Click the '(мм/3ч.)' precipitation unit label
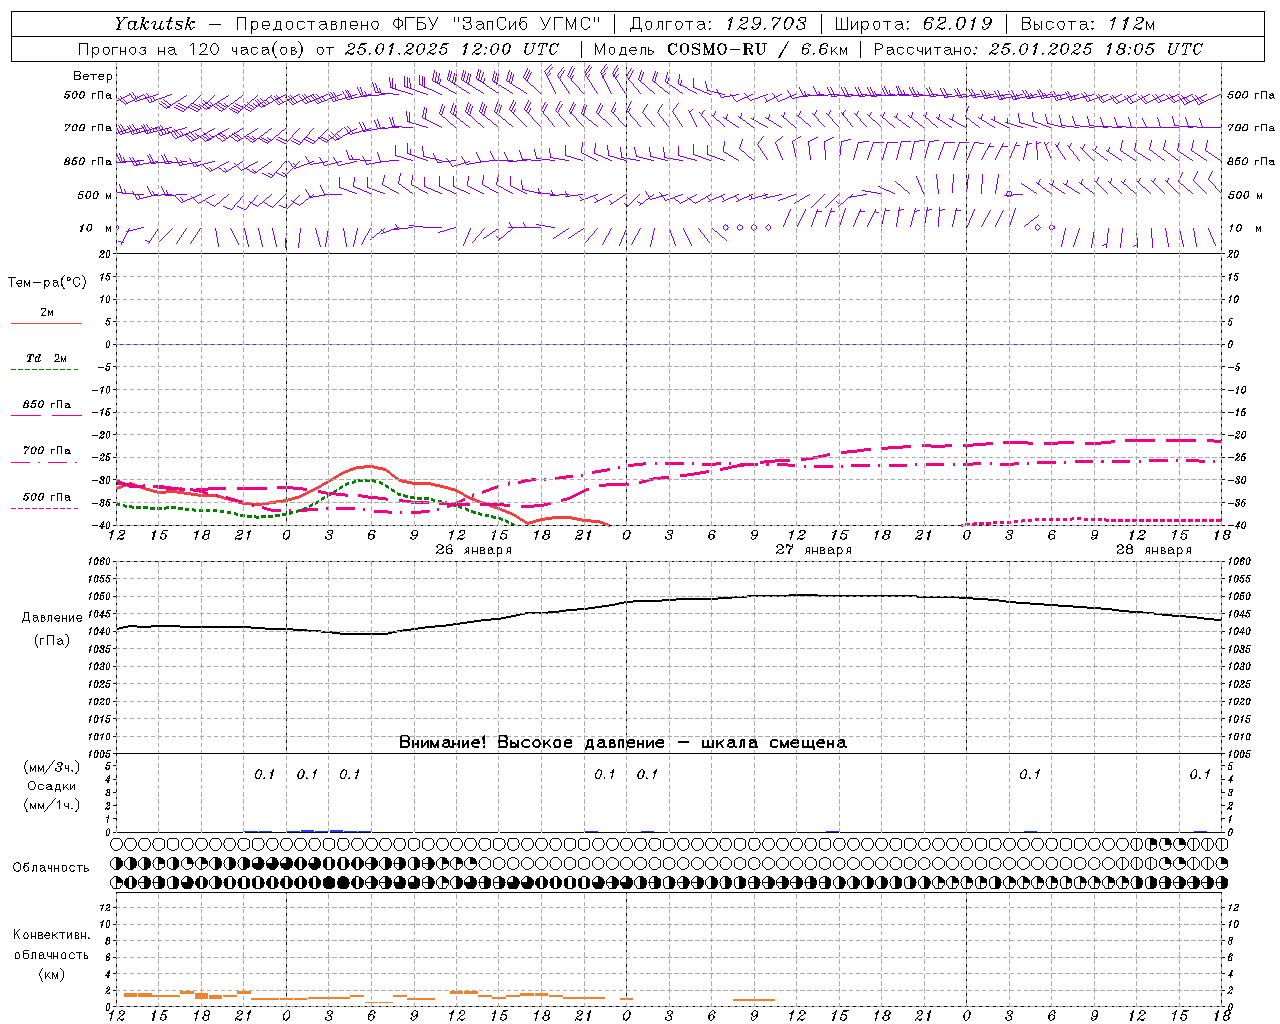The height and width of the screenshot is (1024, 1280). click(x=51, y=767)
